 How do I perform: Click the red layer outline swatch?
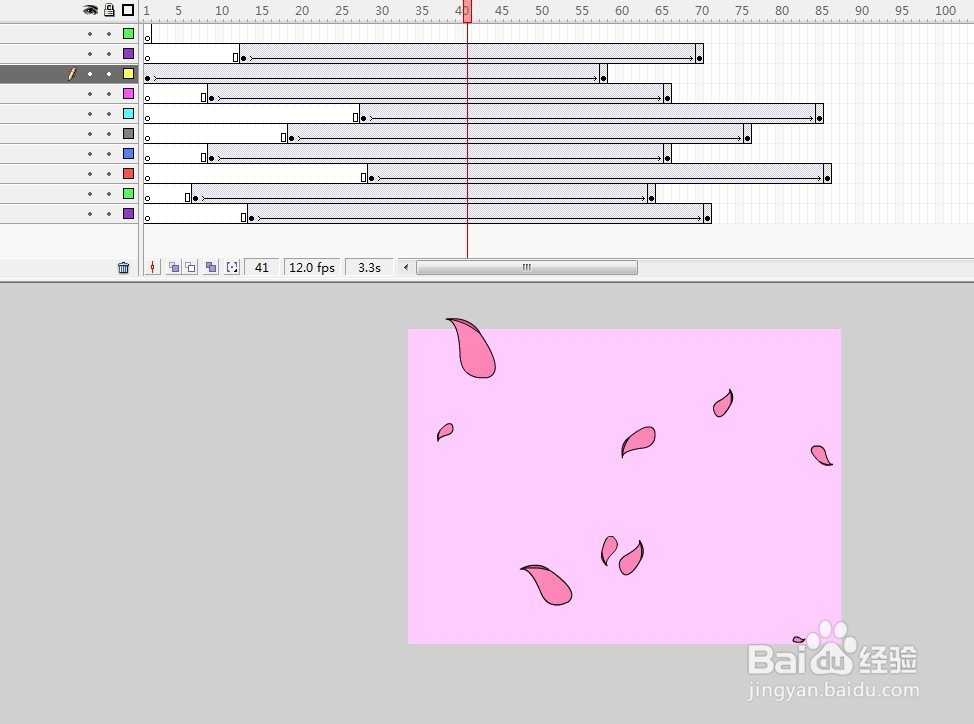129,173
